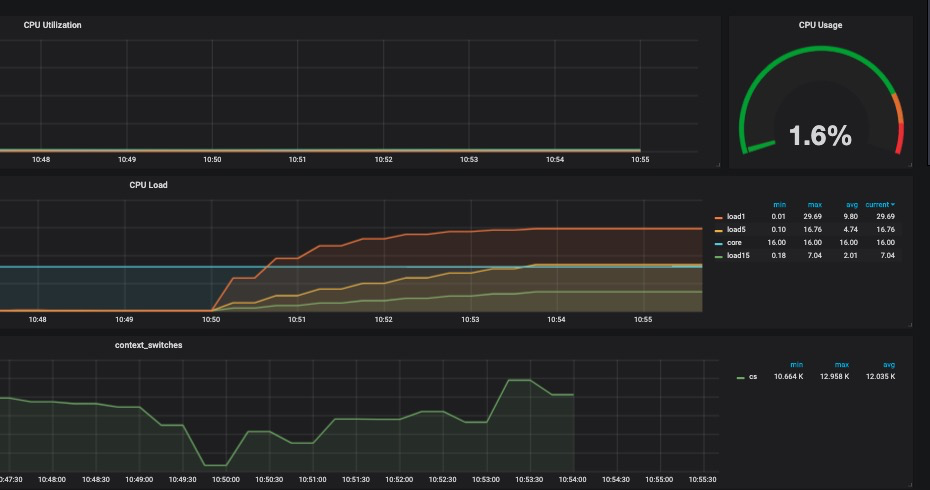
Task: Sort context_switches legend by min
Action: (797, 365)
